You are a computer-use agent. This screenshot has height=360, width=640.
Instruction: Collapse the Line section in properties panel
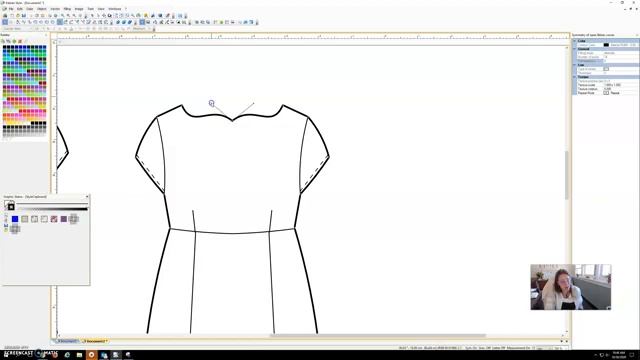[x=575, y=65]
